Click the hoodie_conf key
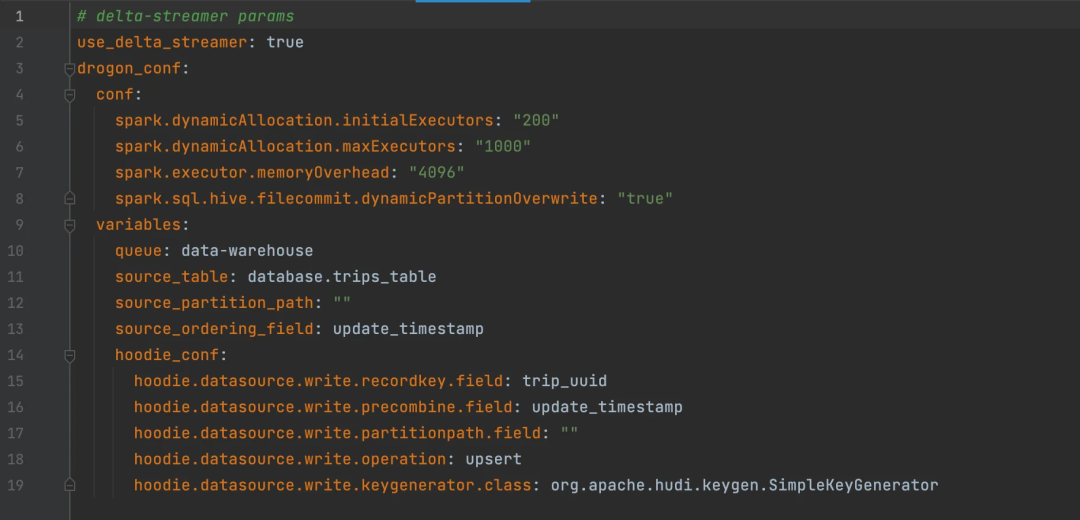The height and width of the screenshot is (520, 1080). click(x=167, y=355)
